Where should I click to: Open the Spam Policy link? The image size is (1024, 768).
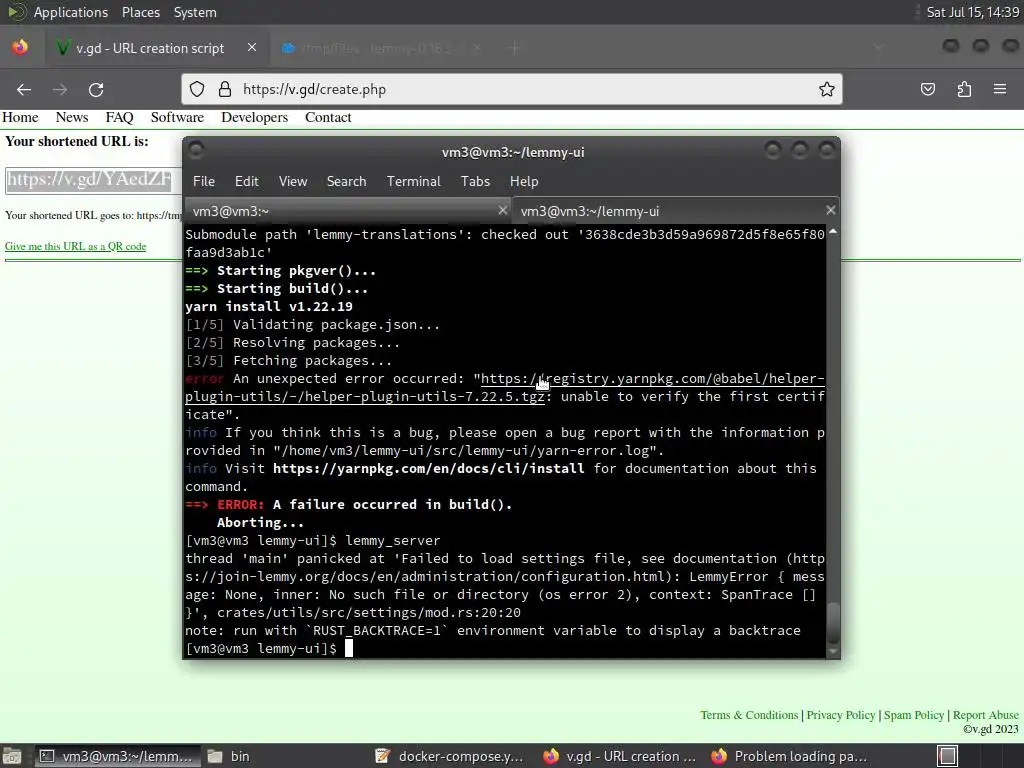(x=914, y=715)
